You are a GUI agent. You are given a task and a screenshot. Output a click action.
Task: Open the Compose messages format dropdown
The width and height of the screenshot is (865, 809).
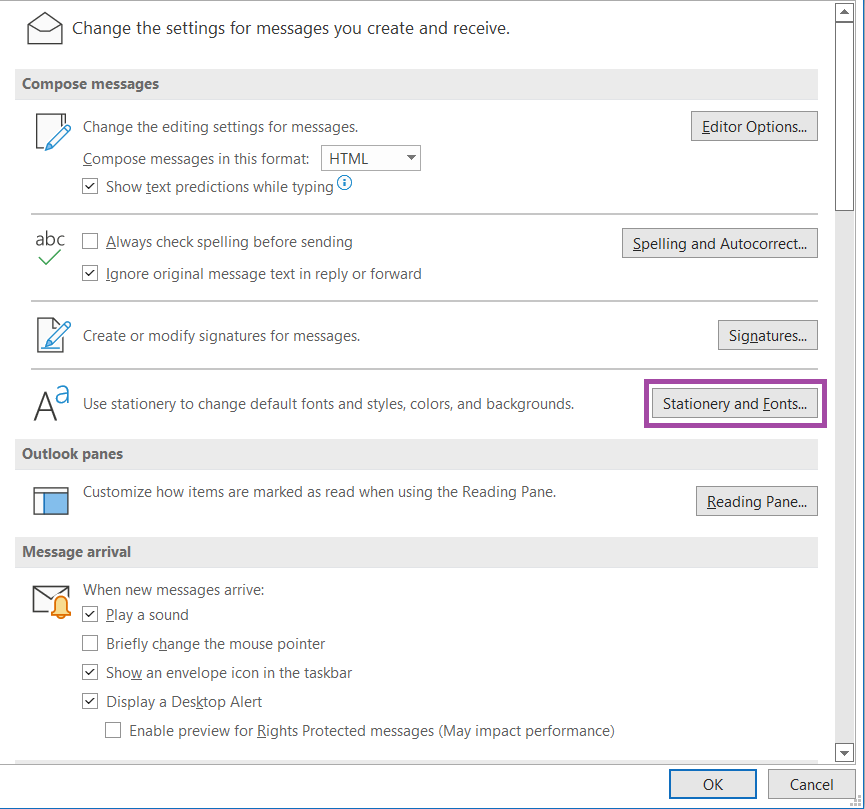[x=410, y=157]
